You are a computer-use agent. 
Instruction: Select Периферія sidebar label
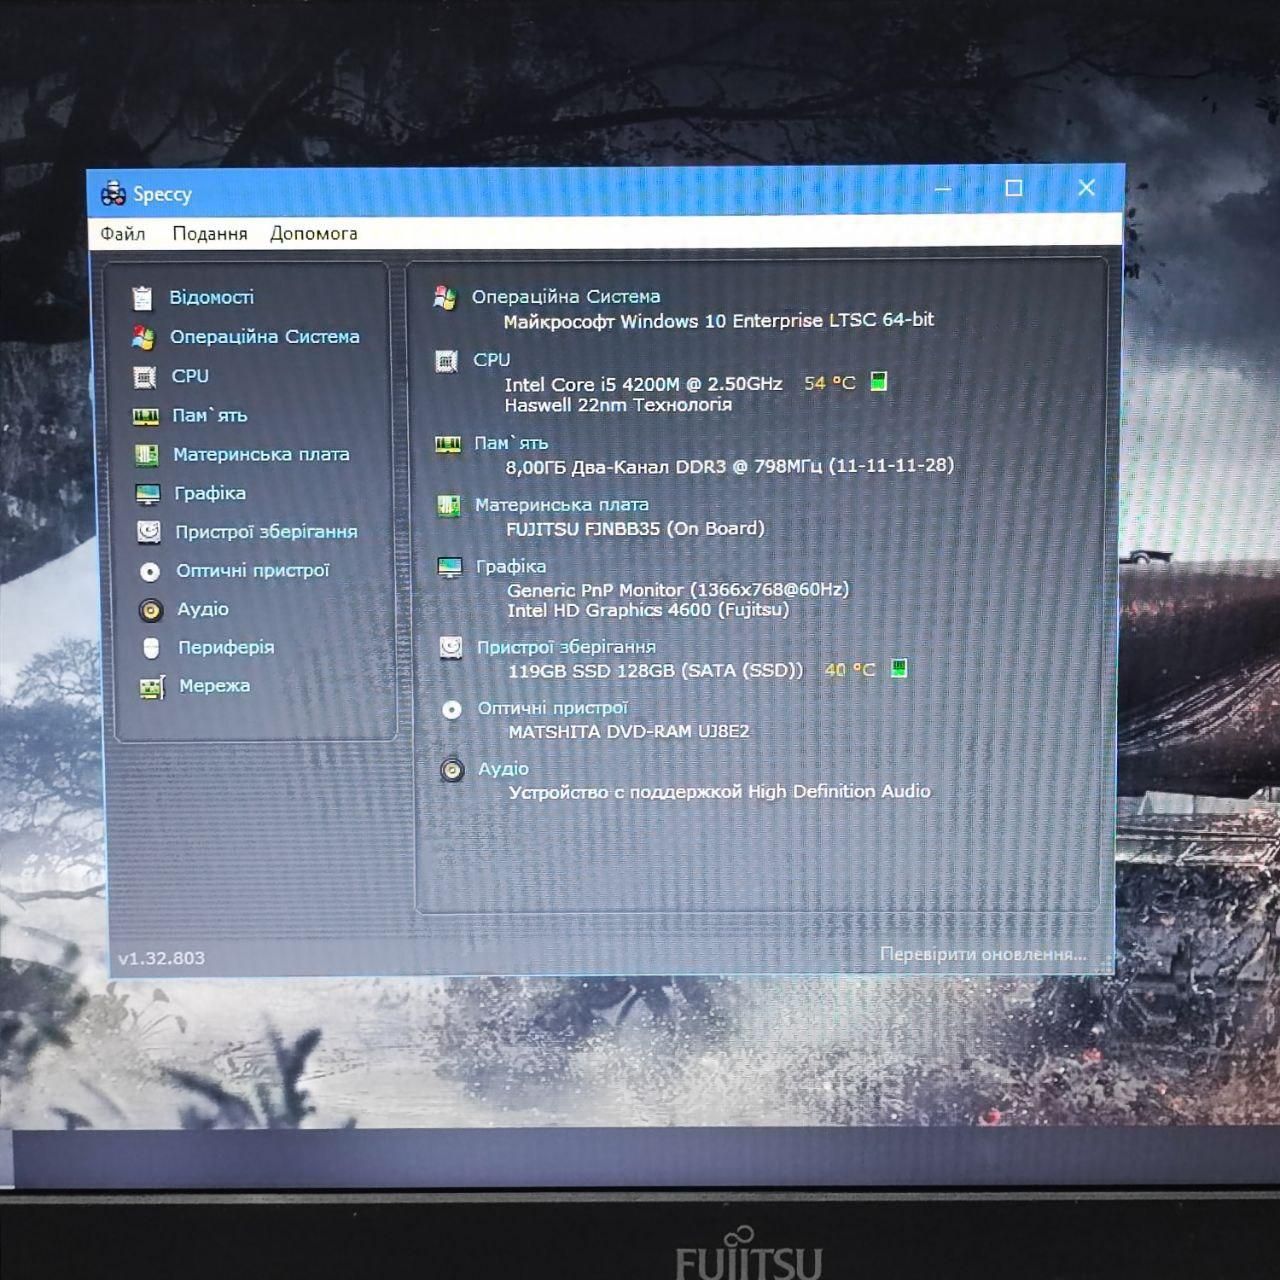click(x=226, y=647)
